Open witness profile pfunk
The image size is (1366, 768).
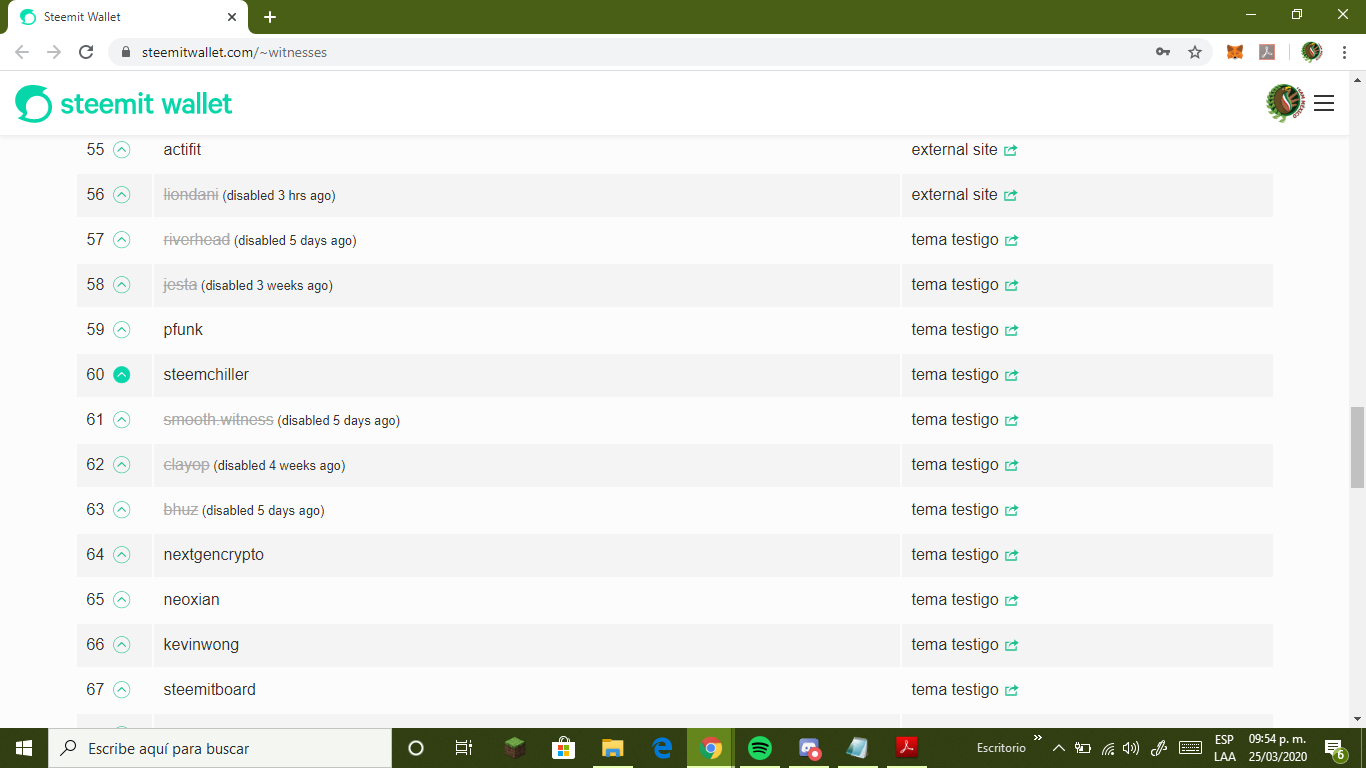183,330
